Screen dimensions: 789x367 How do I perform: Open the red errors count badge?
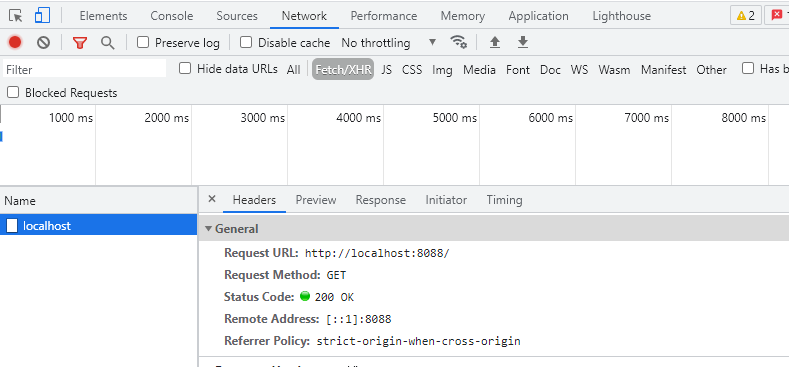776,16
